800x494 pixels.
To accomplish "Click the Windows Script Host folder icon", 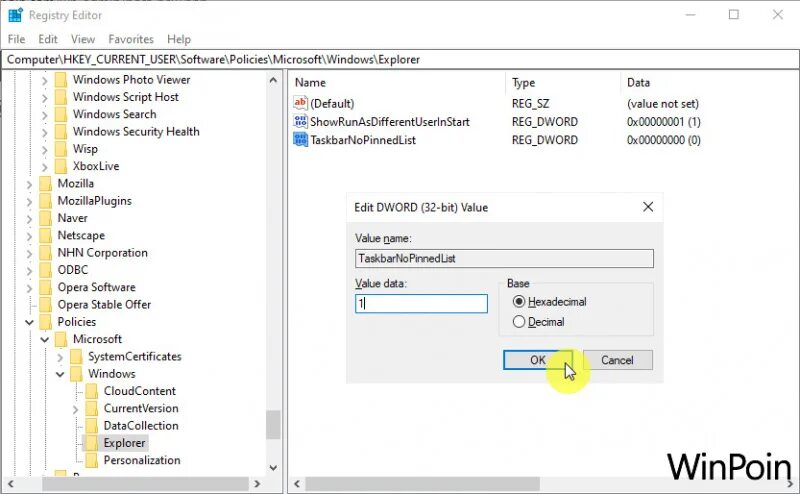I will [61, 97].
